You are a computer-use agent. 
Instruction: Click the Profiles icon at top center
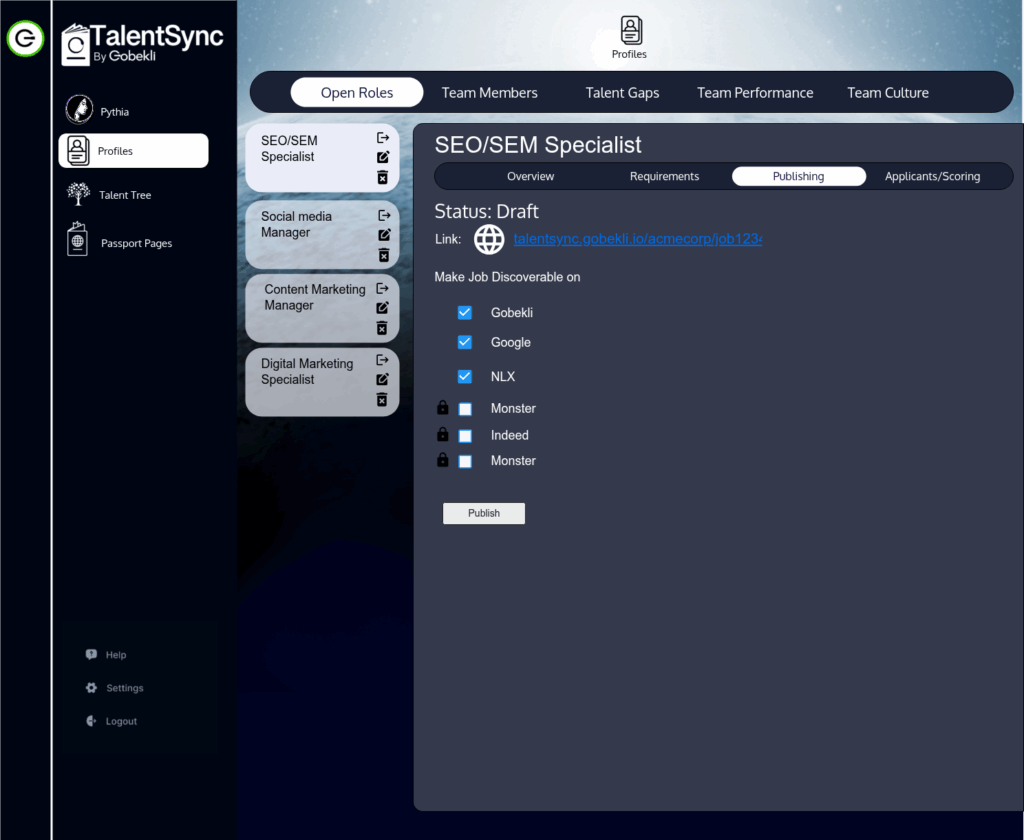pyautogui.click(x=630, y=31)
